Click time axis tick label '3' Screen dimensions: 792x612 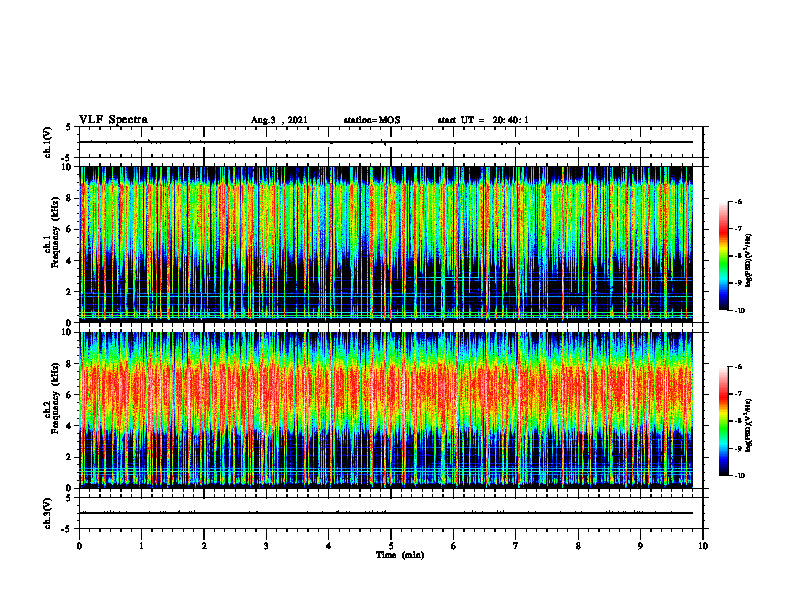pyautogui.click(x=266, y=546)
